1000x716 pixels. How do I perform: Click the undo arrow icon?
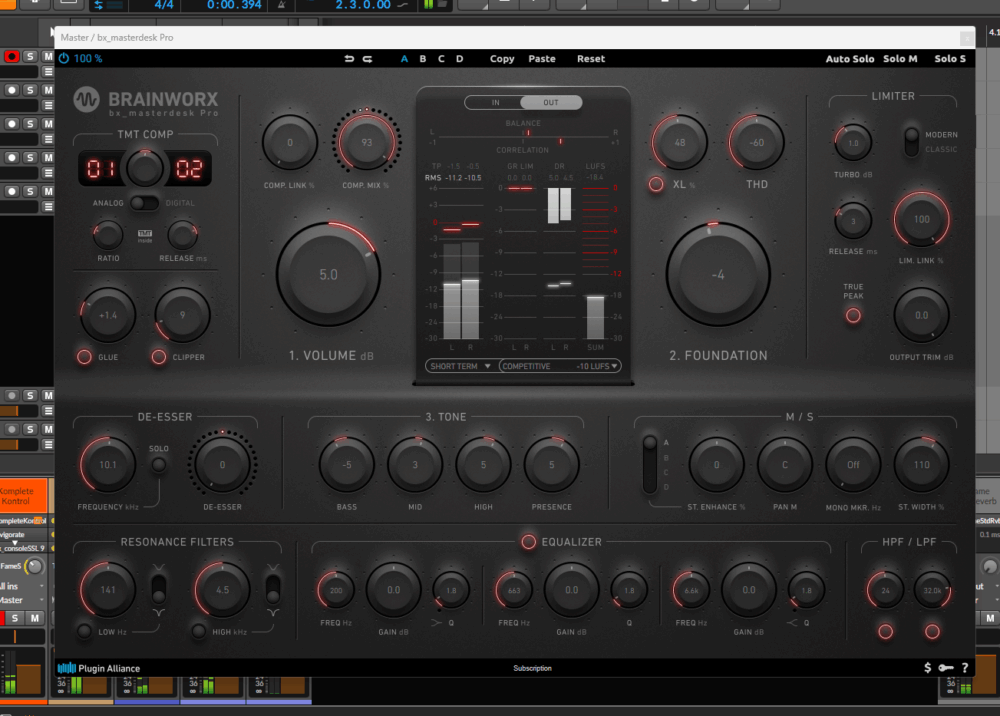coord(349,59)
